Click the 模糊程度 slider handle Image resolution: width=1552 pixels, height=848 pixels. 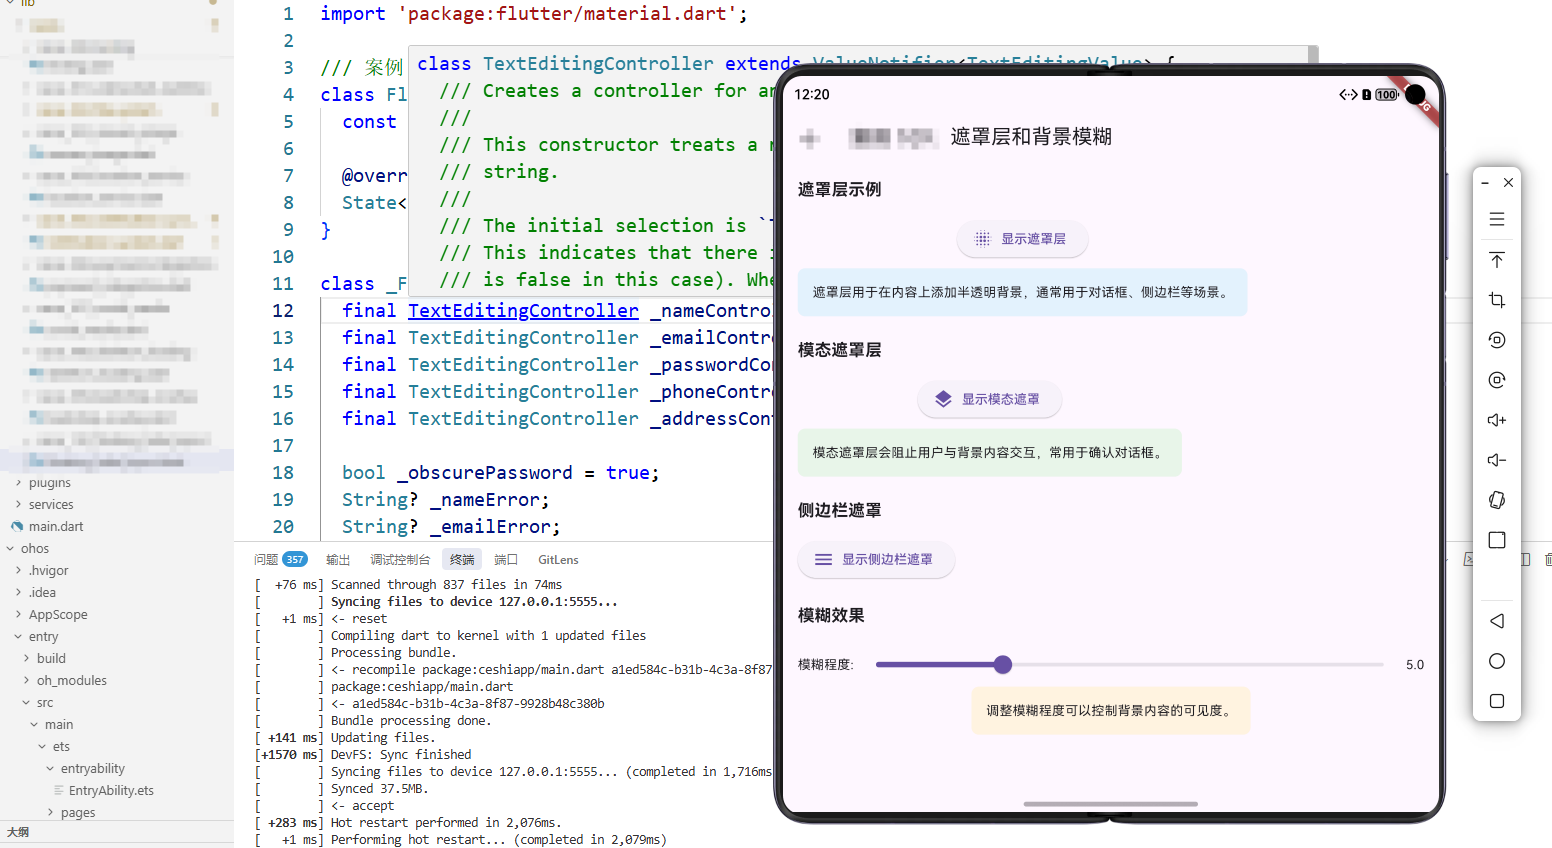(x=1003, y=664)
